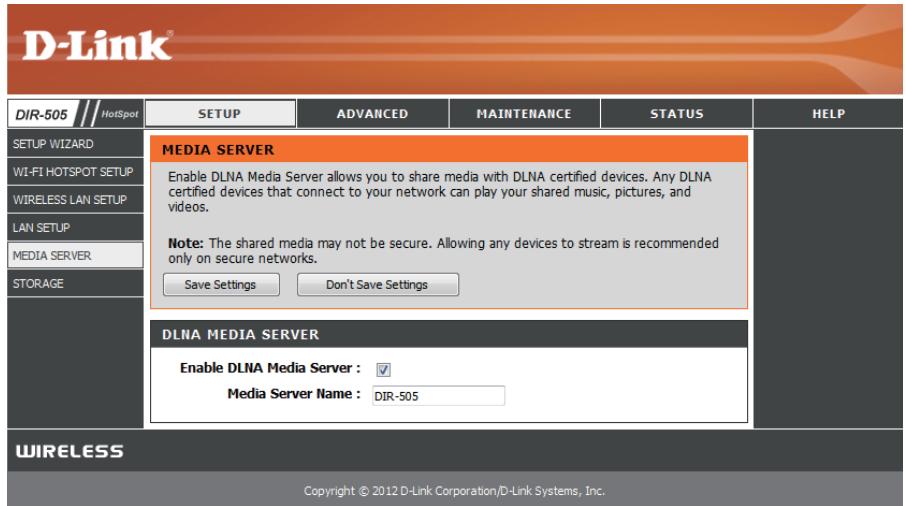
Task: Click the WIRELESS footer logo
Action: (70, 451)
